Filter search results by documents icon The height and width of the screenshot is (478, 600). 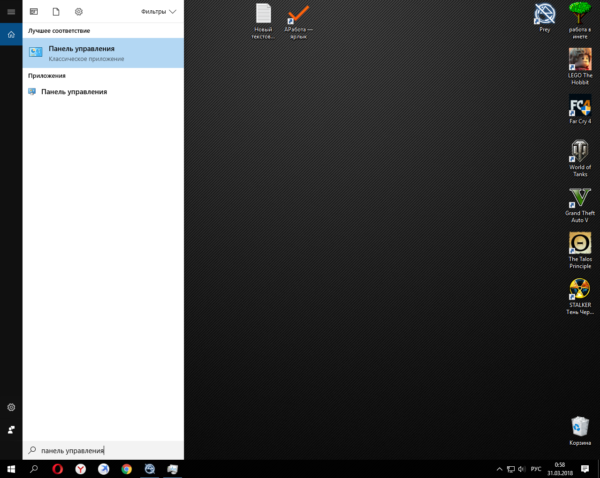(x=56, y=11)
